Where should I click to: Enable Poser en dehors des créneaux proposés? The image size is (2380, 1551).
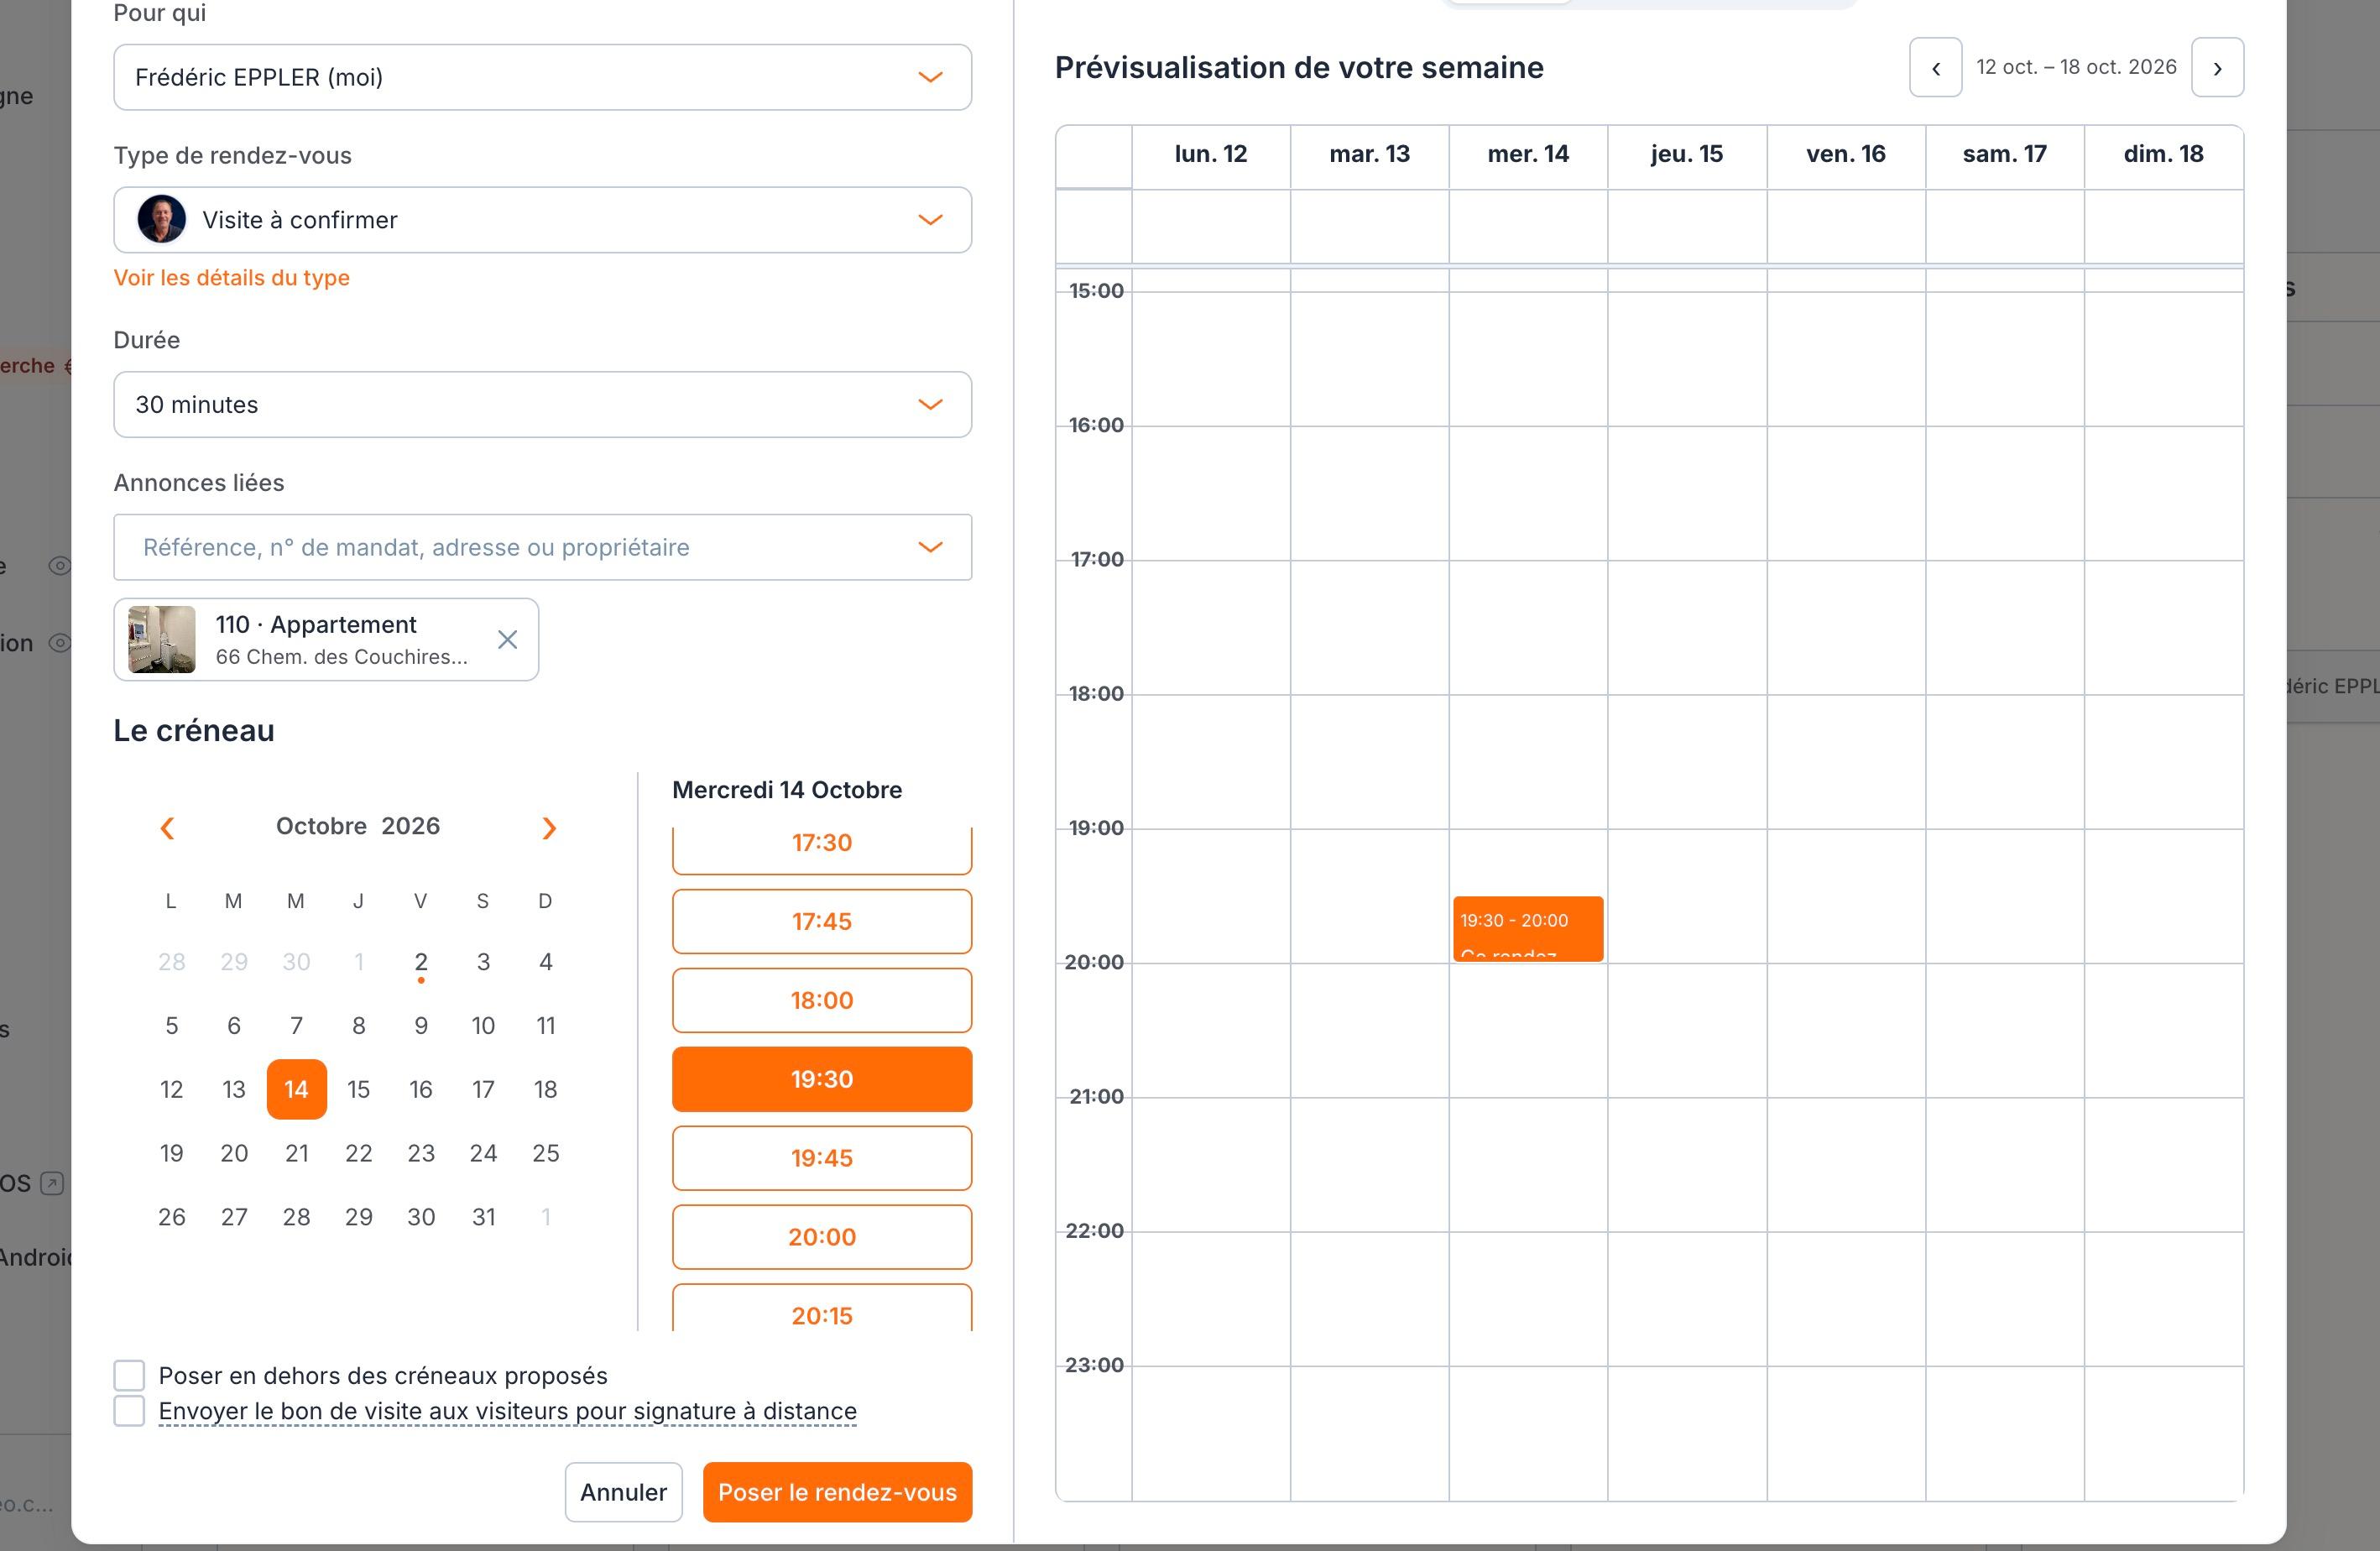[x=129, y=1375]
